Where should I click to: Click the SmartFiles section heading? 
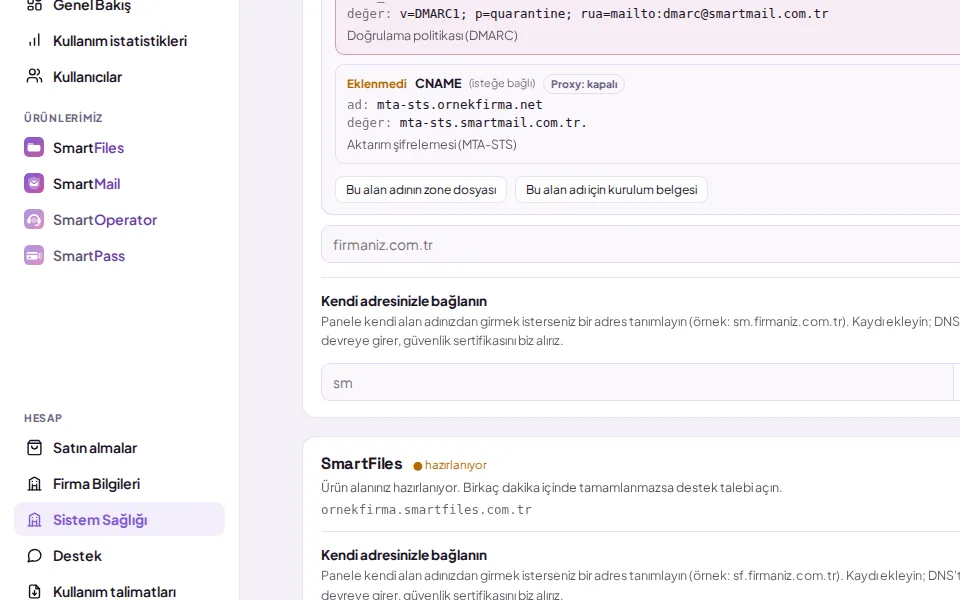click(x=362, y=463)
